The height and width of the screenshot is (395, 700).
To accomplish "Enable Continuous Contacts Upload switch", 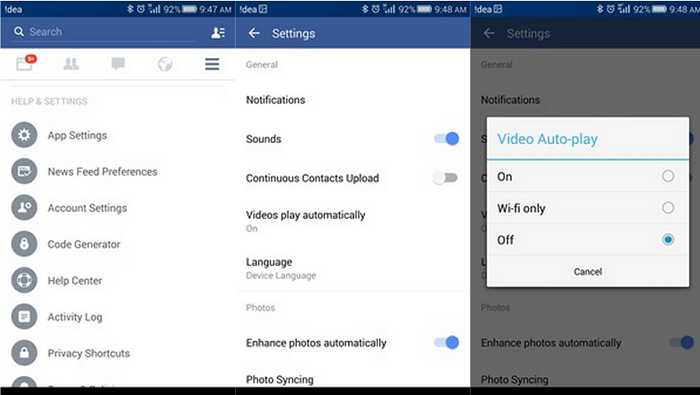I will 445,178.
